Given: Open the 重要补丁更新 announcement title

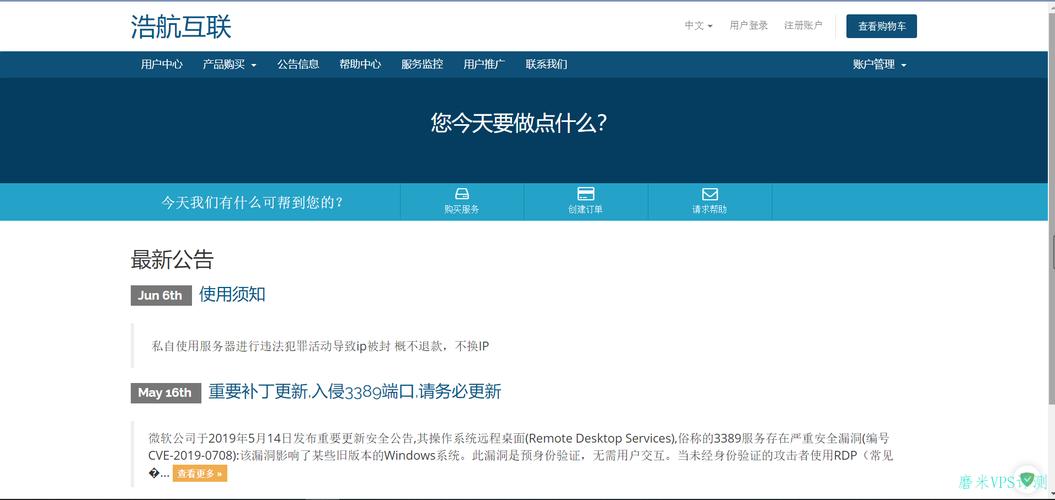Looking at the screenshot, I should [355, 392].
